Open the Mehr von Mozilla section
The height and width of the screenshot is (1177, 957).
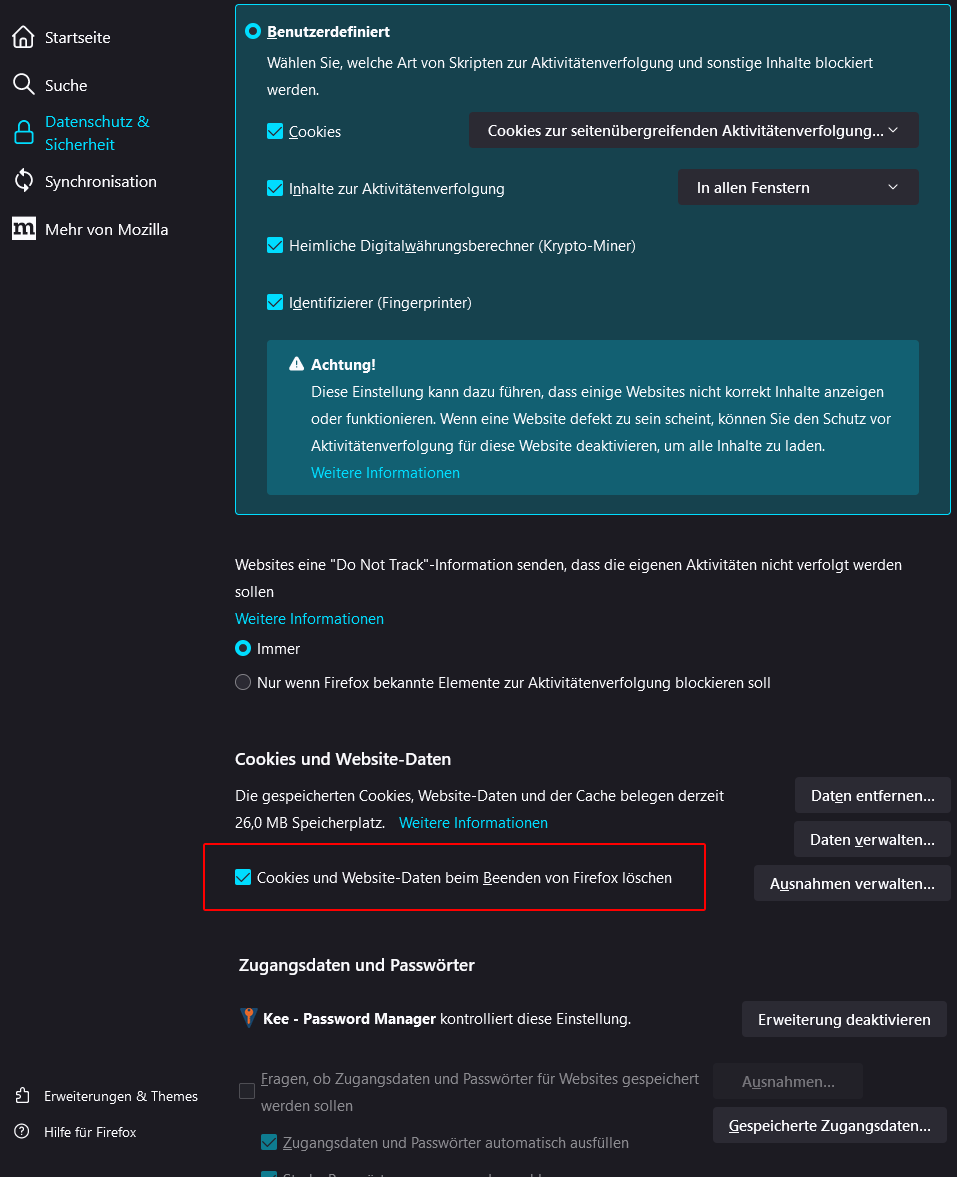pos(106,229)
